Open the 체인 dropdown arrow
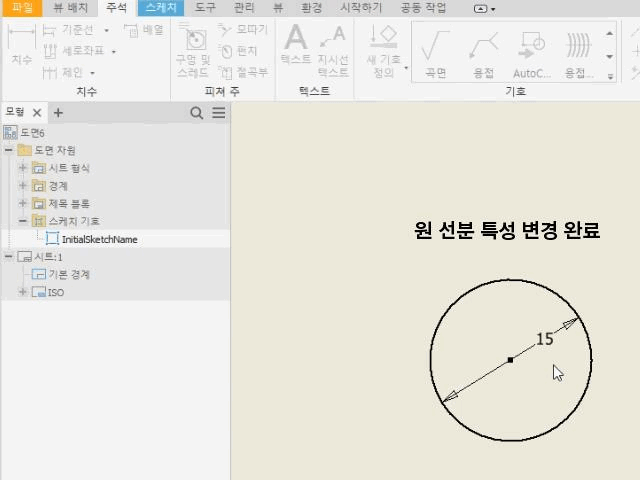Viewport: 640px width, 480px height. 93,73
